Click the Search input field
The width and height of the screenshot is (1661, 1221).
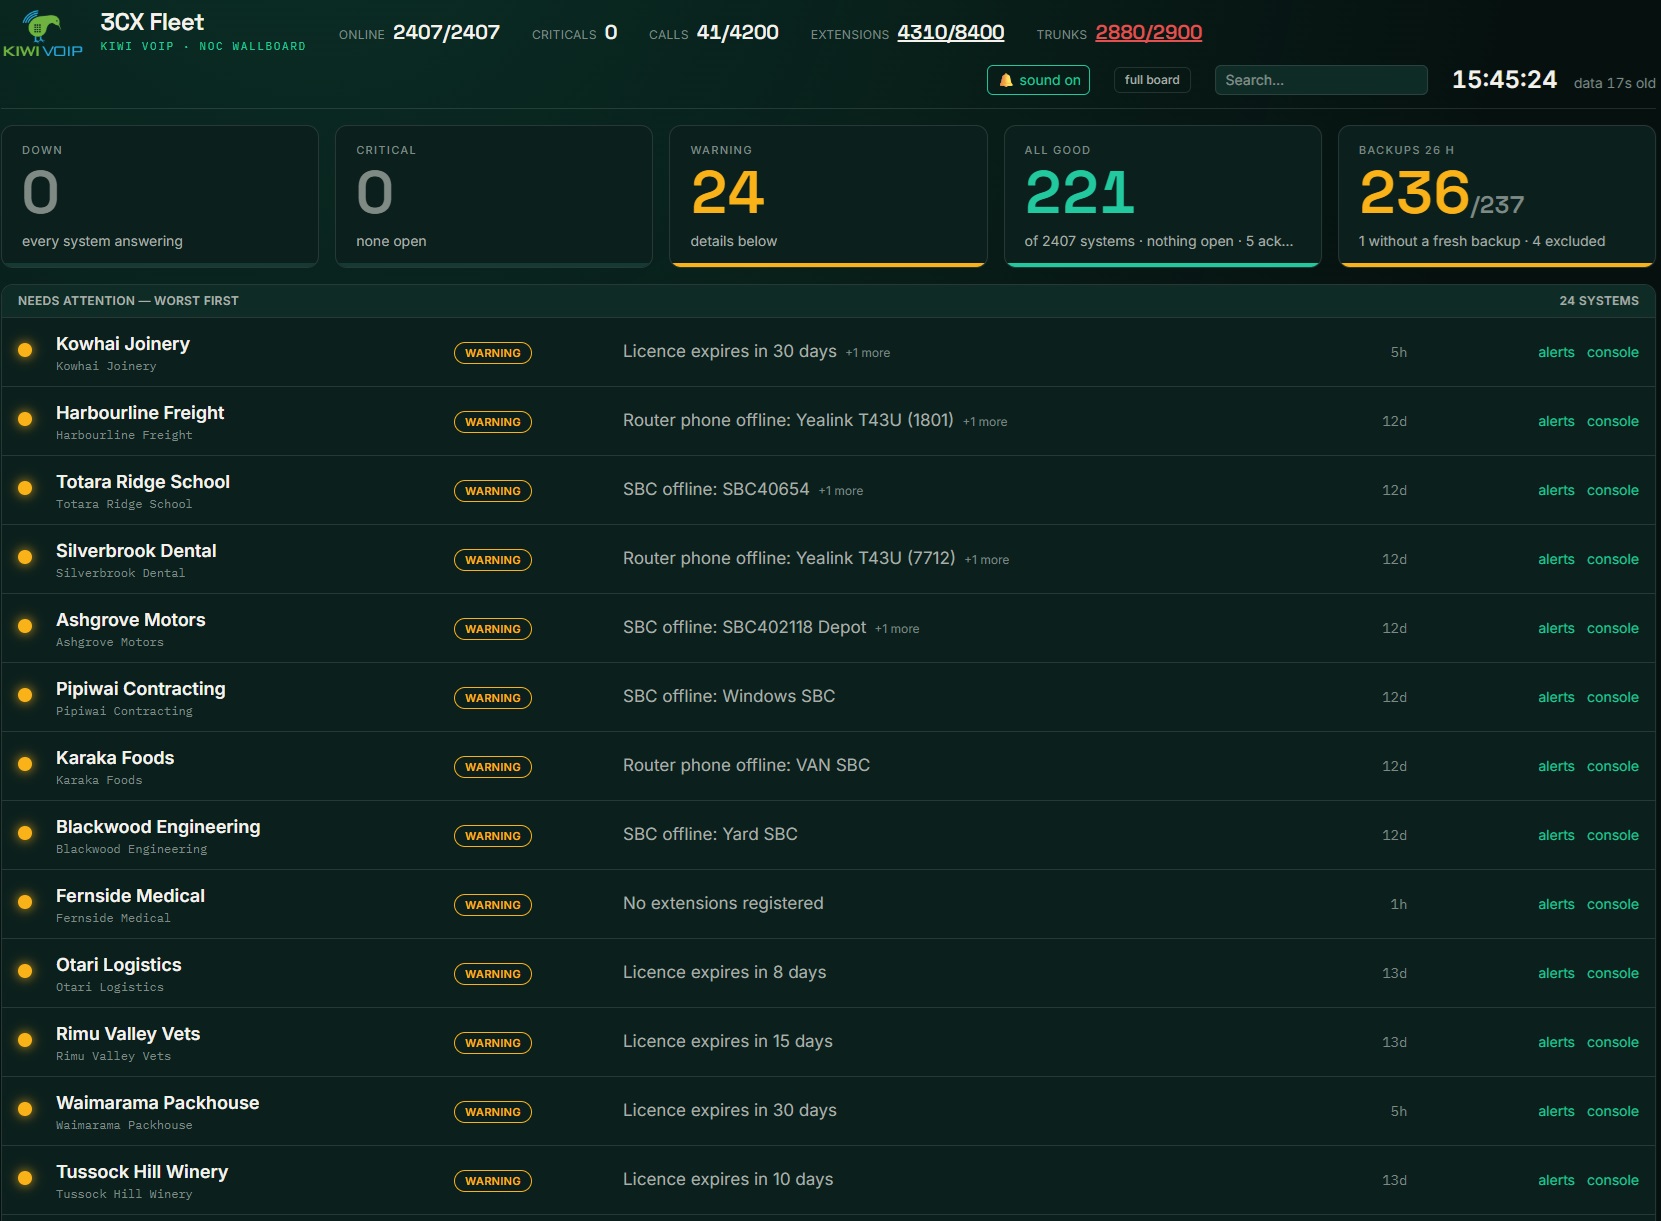[1321, 80]
